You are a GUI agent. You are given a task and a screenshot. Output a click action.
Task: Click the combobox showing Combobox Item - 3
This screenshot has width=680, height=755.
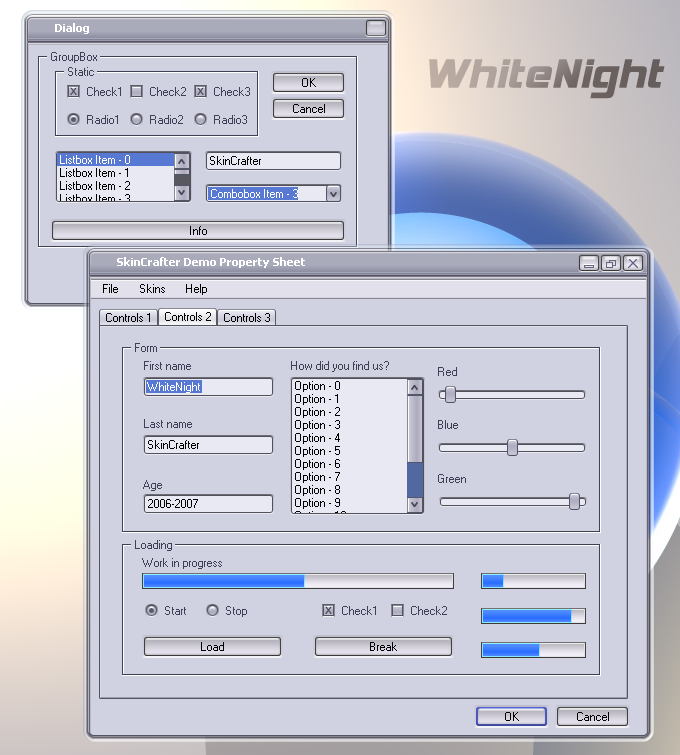coord(273,194)
